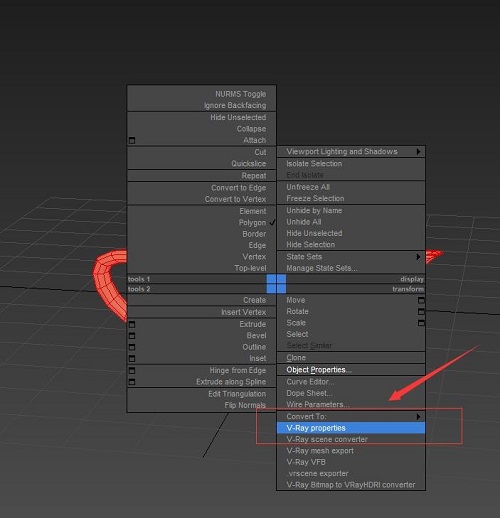Open the Outline settings box icon
The image size is (500, 518).
coord(132,347)
